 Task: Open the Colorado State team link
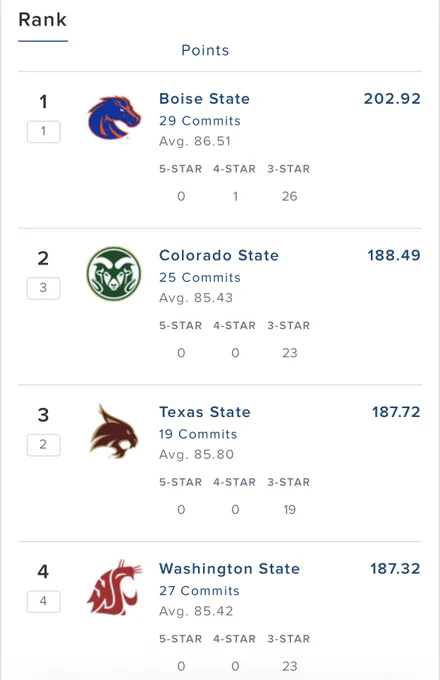pyautogui.click(x=218, y=255)
